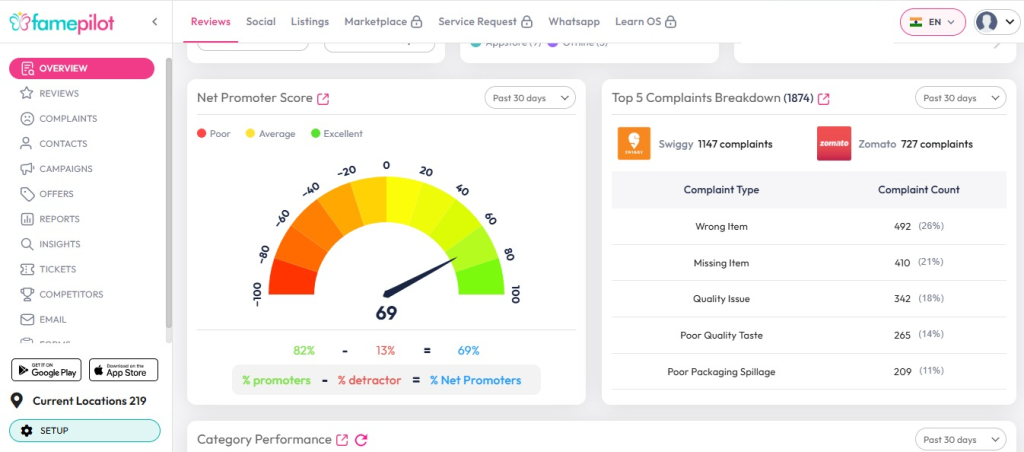This screenshot has height=452, width=1024.
Task: Click the Swiggy 1147 complaints text
Action: 716,144
